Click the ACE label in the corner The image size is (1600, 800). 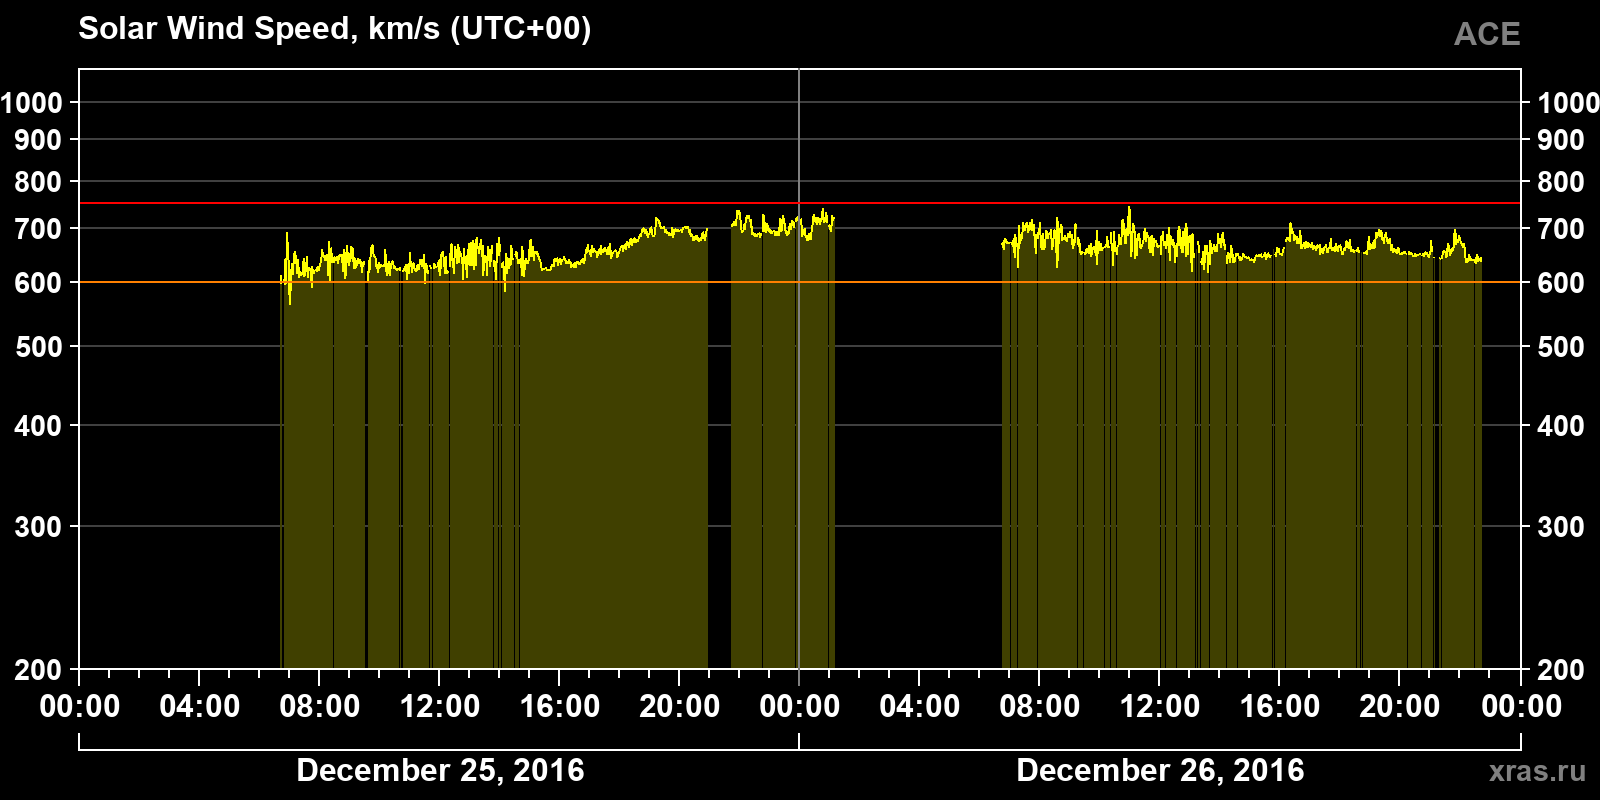(x=1487, y=34)
